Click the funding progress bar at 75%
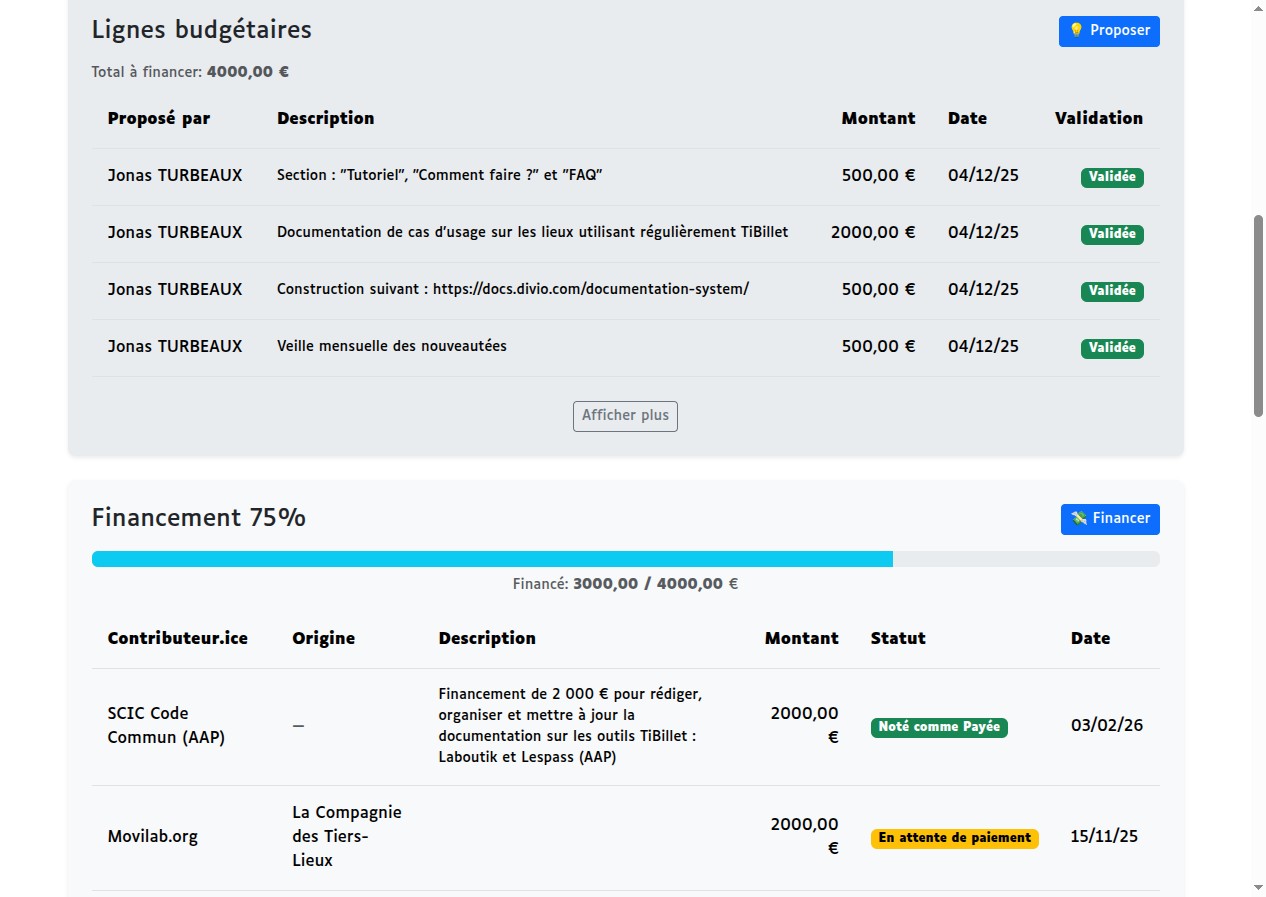This screenshot has width=1266, height=897. (625, 559)
